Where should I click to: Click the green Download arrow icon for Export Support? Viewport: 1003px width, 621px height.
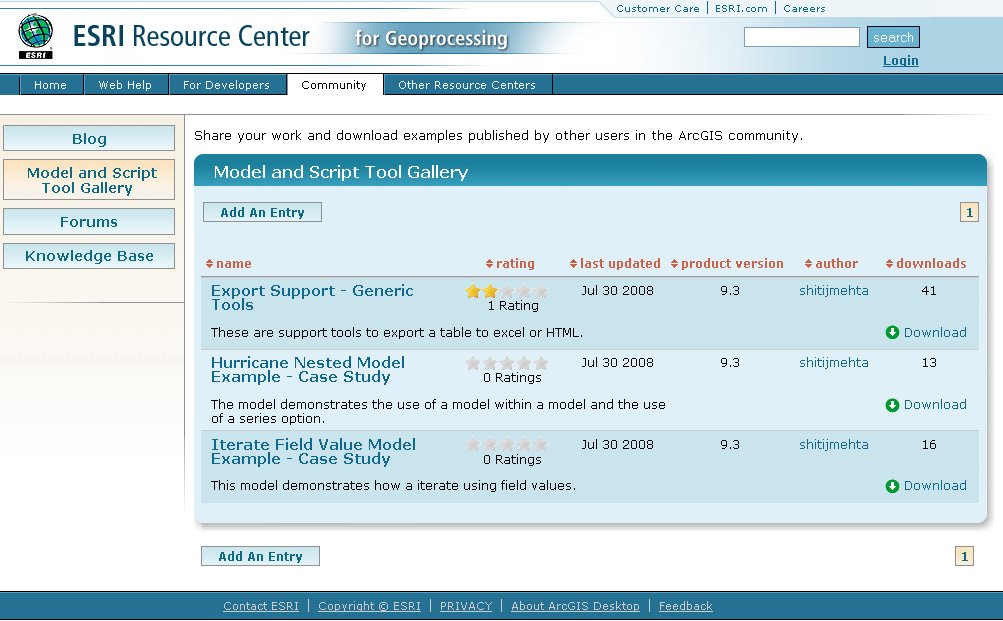[892, 333]
